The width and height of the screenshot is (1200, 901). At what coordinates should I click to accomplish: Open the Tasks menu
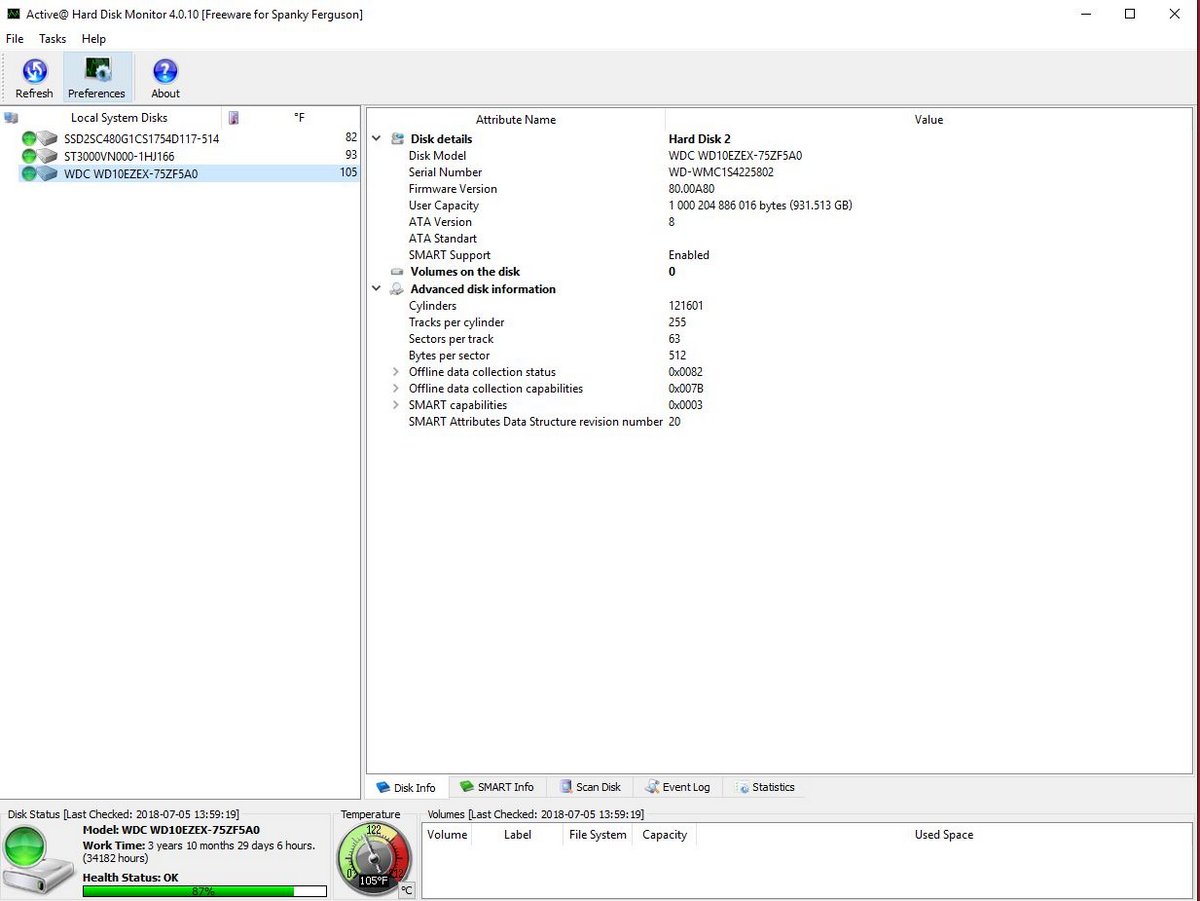52,39
